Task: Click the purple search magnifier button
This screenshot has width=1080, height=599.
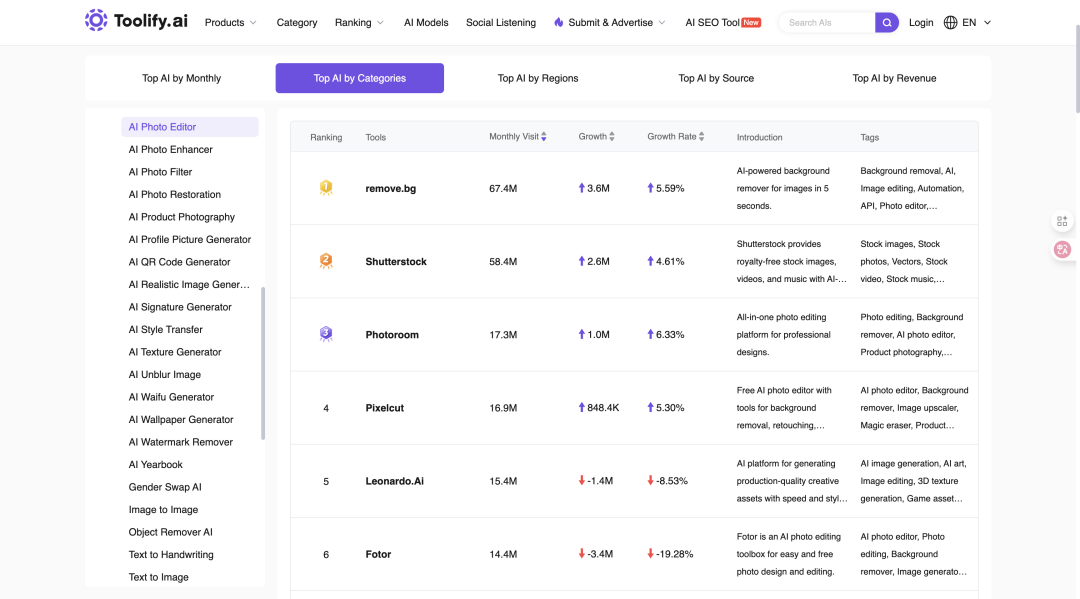Action: coord(886,23)
